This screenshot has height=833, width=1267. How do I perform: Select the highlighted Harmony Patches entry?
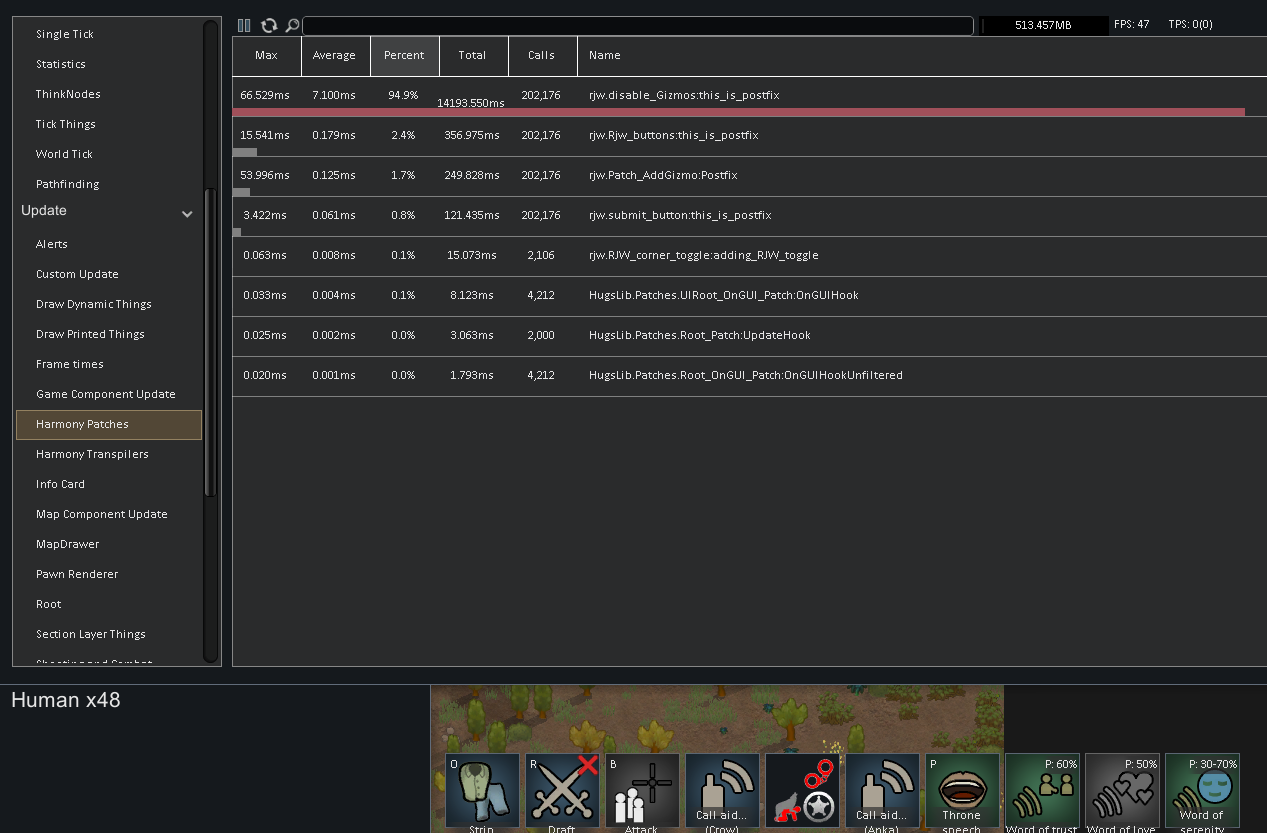pyautogui.click(x=109, y=424)
